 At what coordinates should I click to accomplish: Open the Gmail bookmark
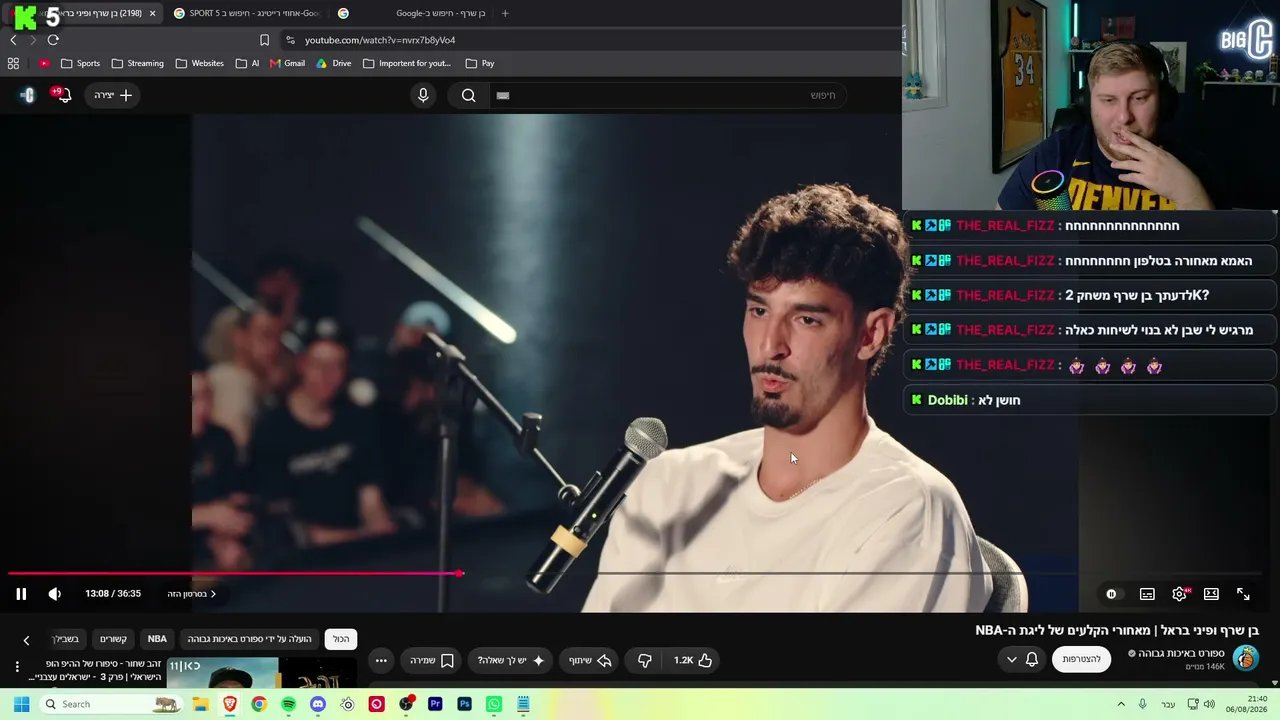click(x=287, y=63)
